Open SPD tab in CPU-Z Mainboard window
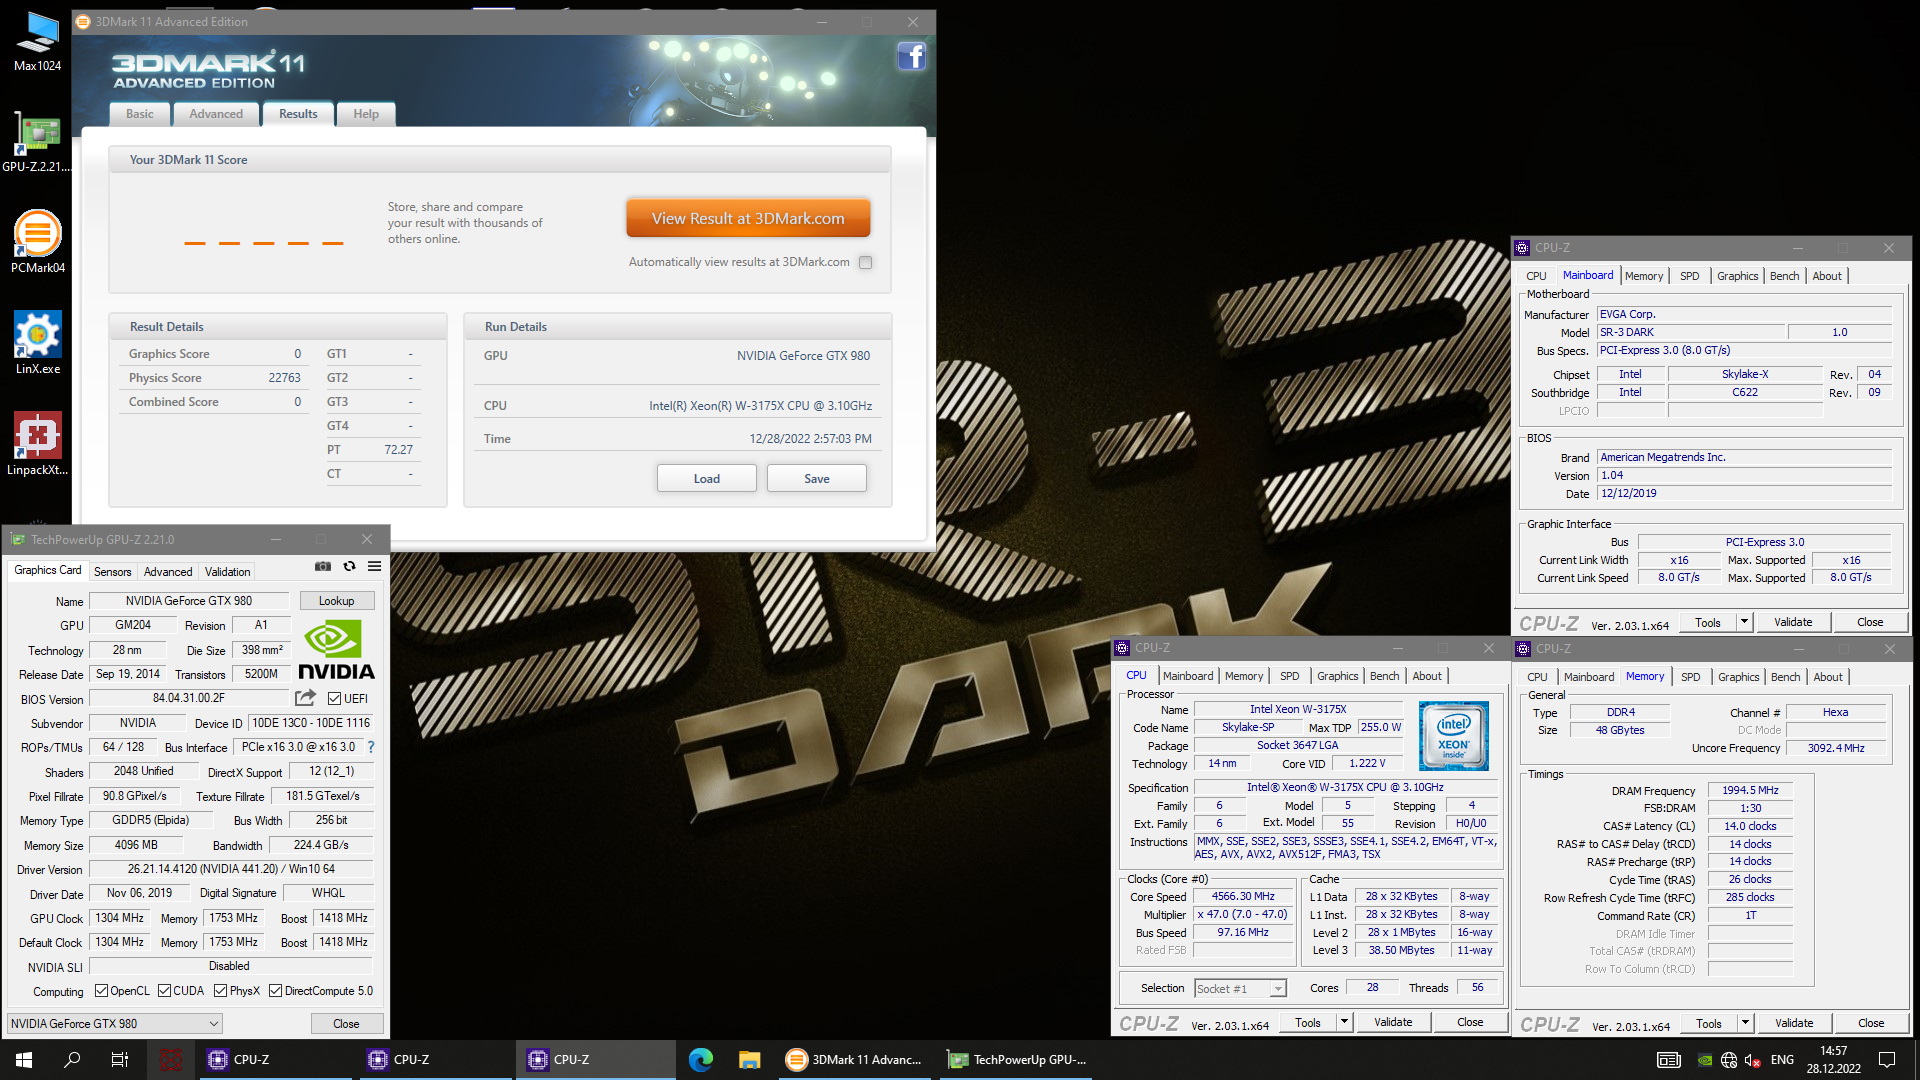Image resolution: width=1920 pixels, height=1080 pixels. pyautogui.click(x=1690, y=276)
